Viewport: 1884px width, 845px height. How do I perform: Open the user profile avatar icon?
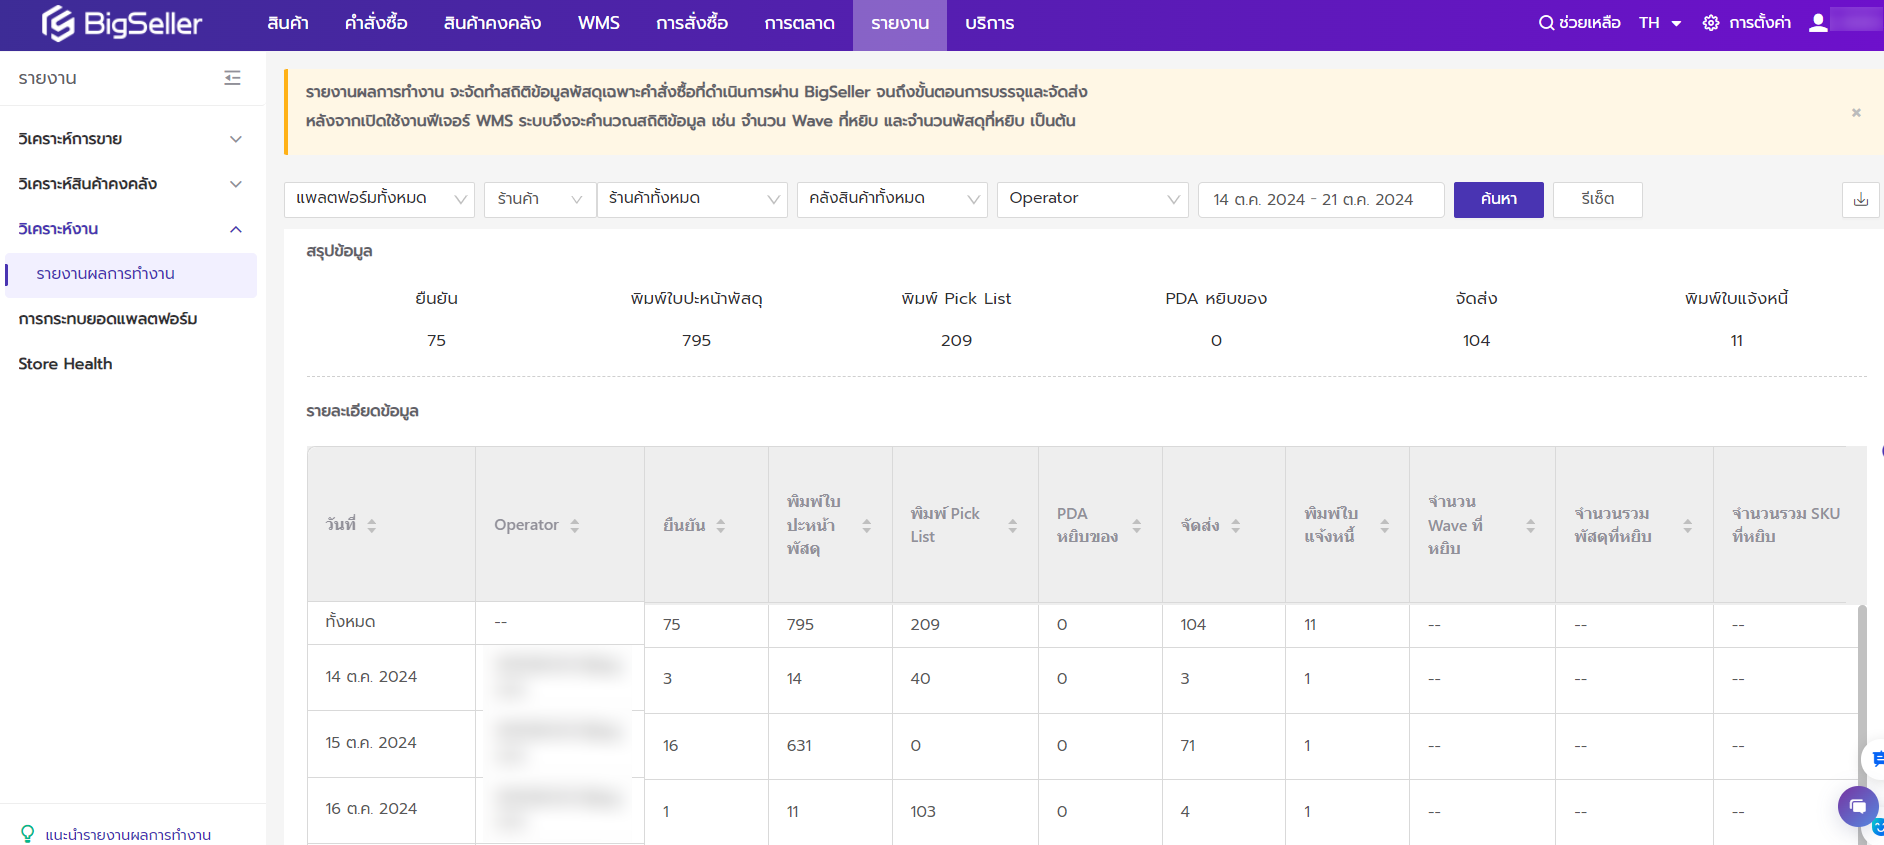(1818, 23)
